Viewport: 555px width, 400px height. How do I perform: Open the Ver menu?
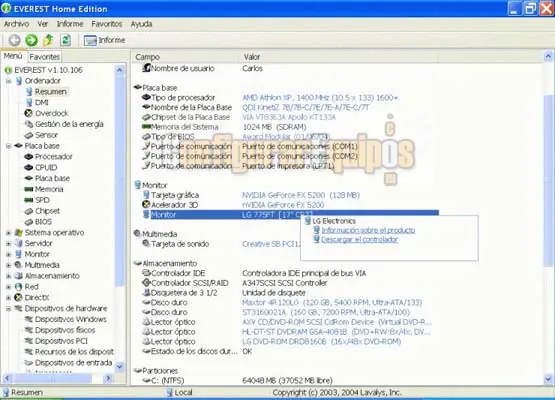(42, 24)
